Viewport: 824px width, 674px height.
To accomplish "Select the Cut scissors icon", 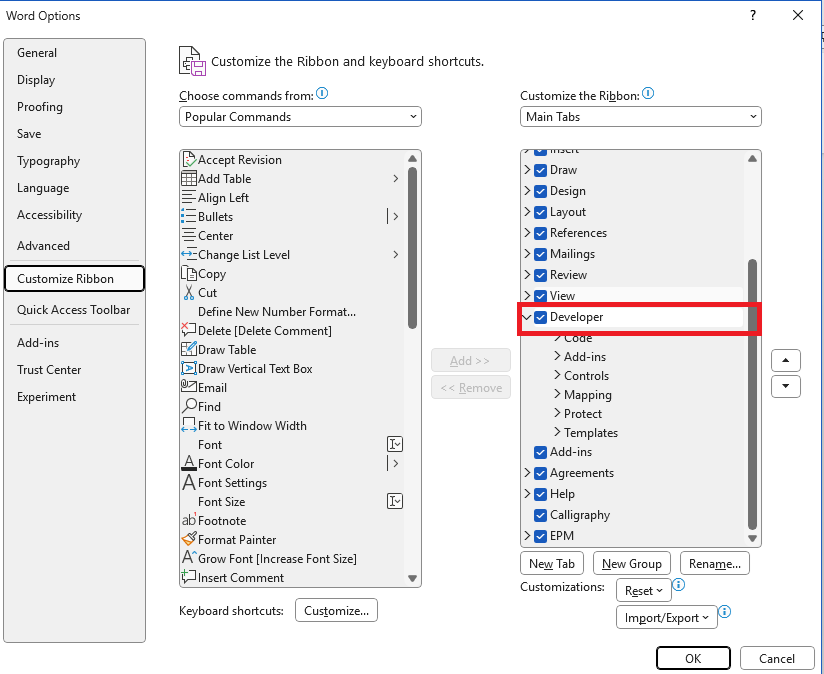I will [x=189, y=293].
